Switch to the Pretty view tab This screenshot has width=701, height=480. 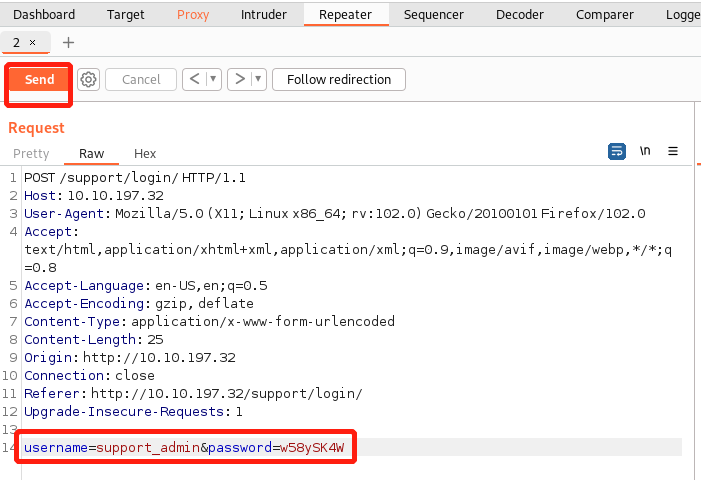click(x=31, y=154)
